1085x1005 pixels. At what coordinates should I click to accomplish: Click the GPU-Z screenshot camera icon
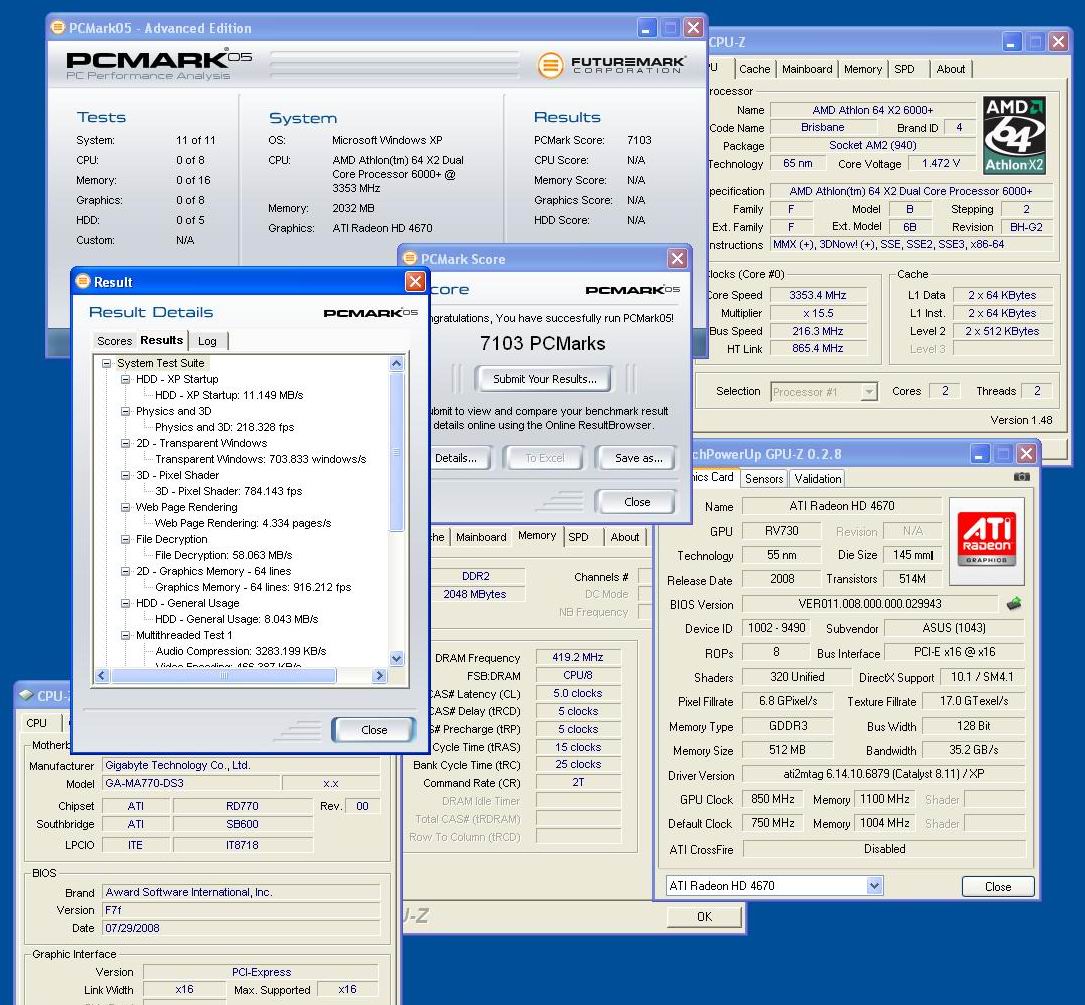1021,477
